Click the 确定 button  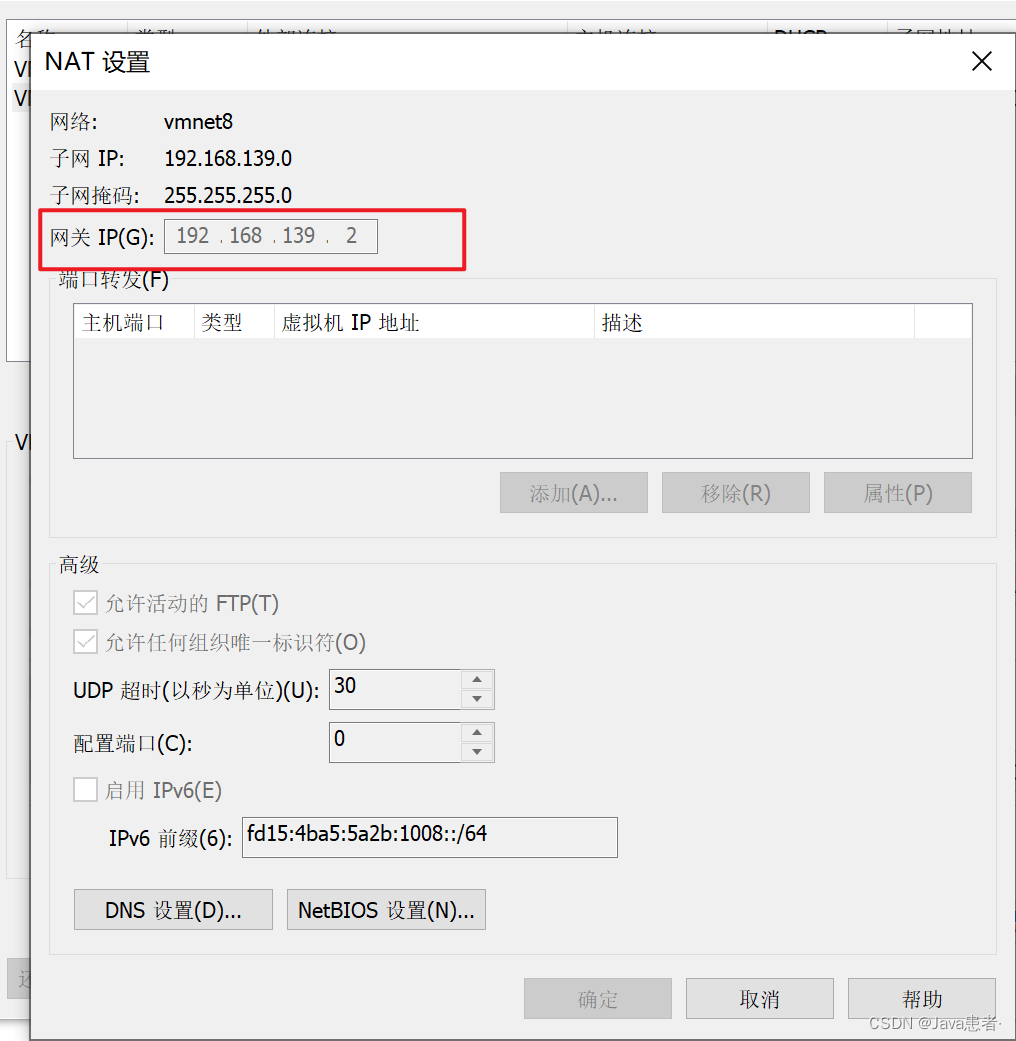598,998
